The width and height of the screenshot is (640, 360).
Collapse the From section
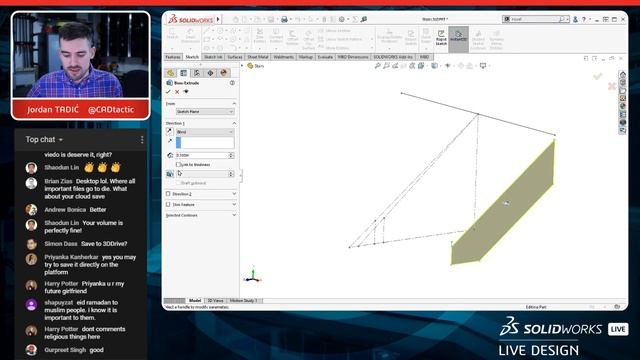(234, 104)
